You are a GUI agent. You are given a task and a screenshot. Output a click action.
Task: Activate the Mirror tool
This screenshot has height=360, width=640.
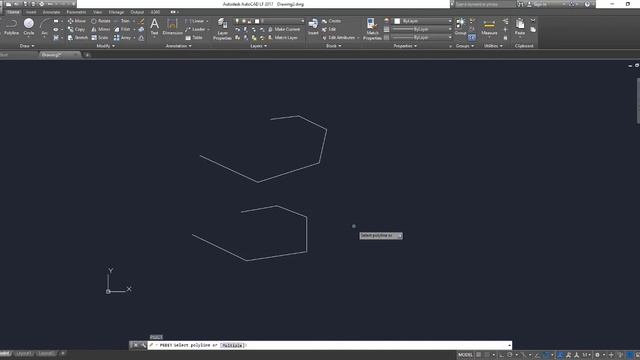100,29
